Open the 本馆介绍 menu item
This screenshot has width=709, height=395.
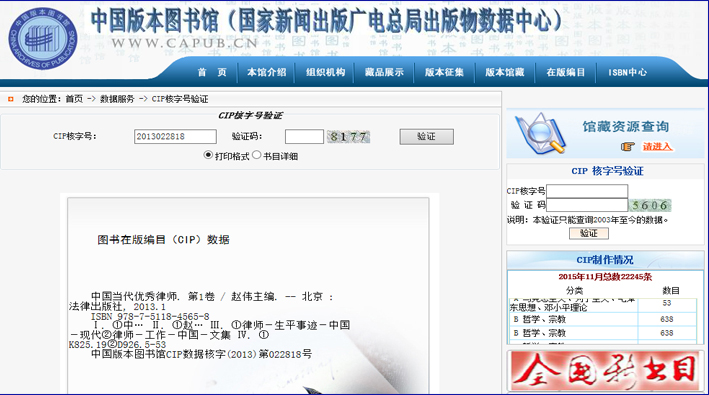(266, 72)
